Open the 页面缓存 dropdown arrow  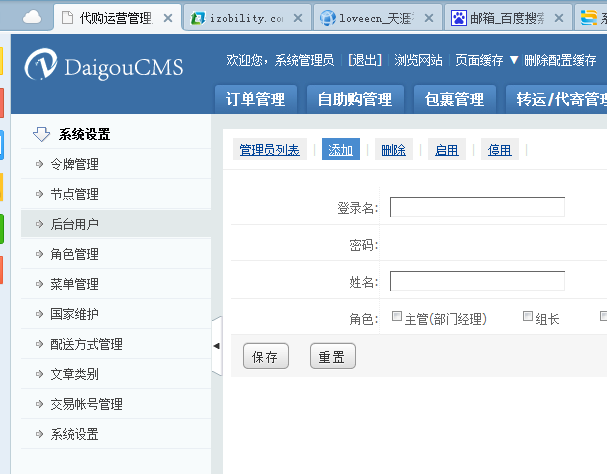point(514,60)
